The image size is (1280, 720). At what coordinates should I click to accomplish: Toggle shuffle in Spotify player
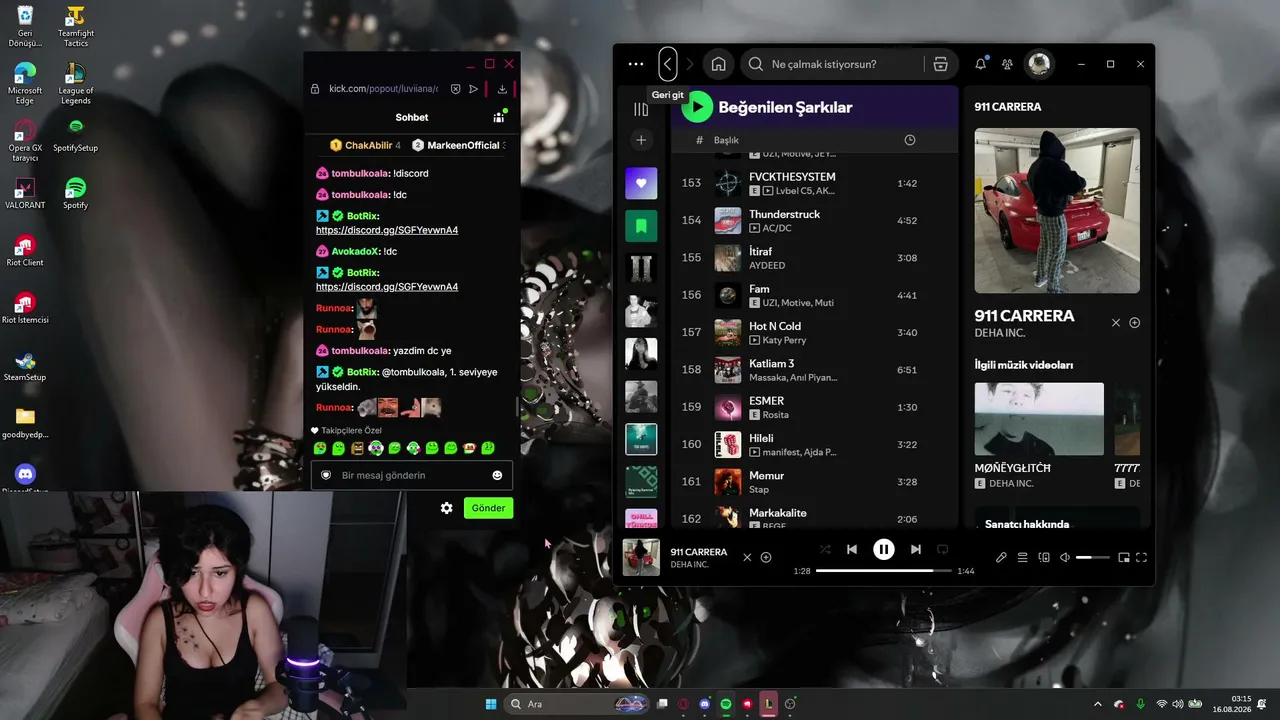coord(825,549)
